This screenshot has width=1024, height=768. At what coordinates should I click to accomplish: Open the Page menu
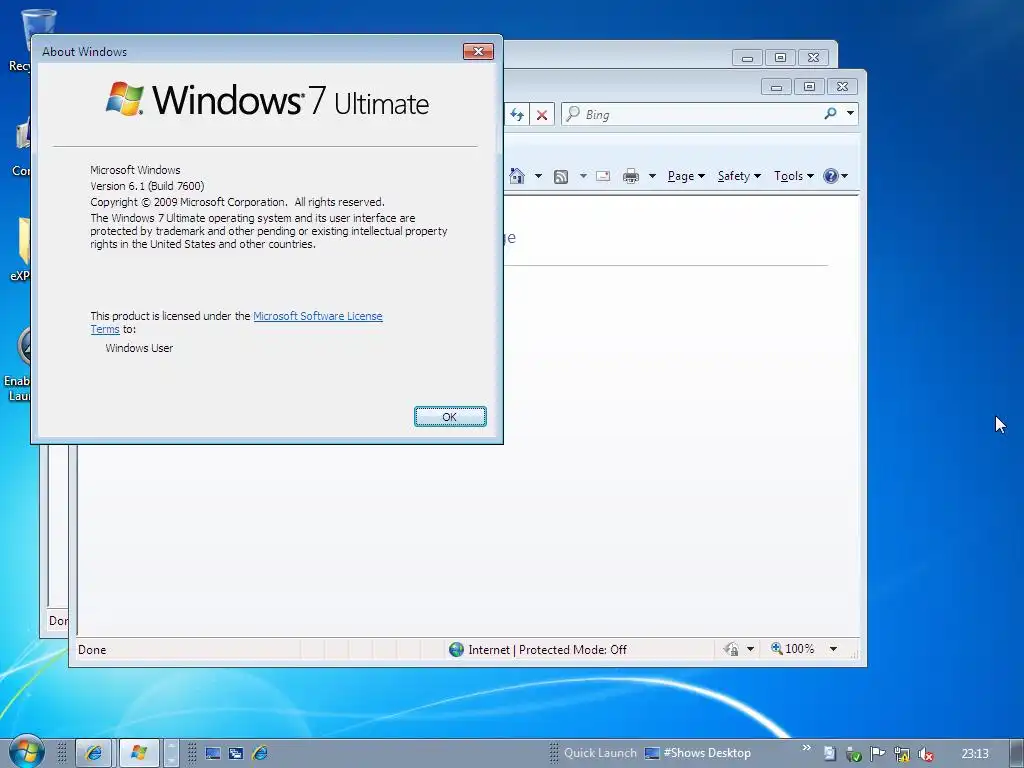686,176
